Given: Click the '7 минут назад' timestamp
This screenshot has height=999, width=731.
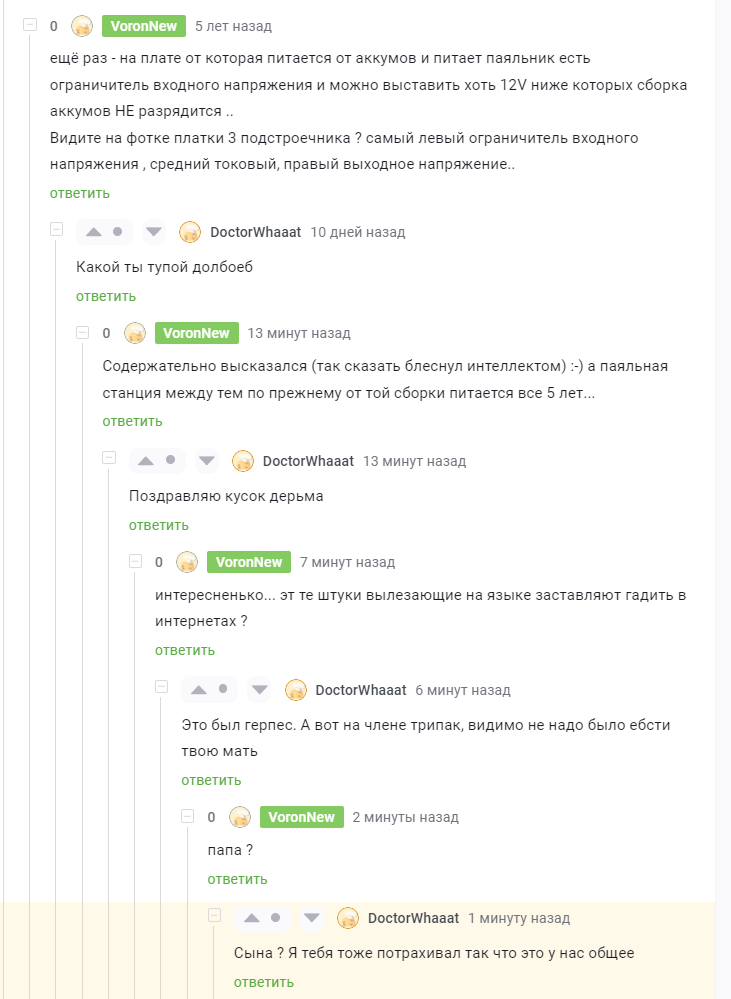Looking at the screenshot, I should (x=347, y=562).
